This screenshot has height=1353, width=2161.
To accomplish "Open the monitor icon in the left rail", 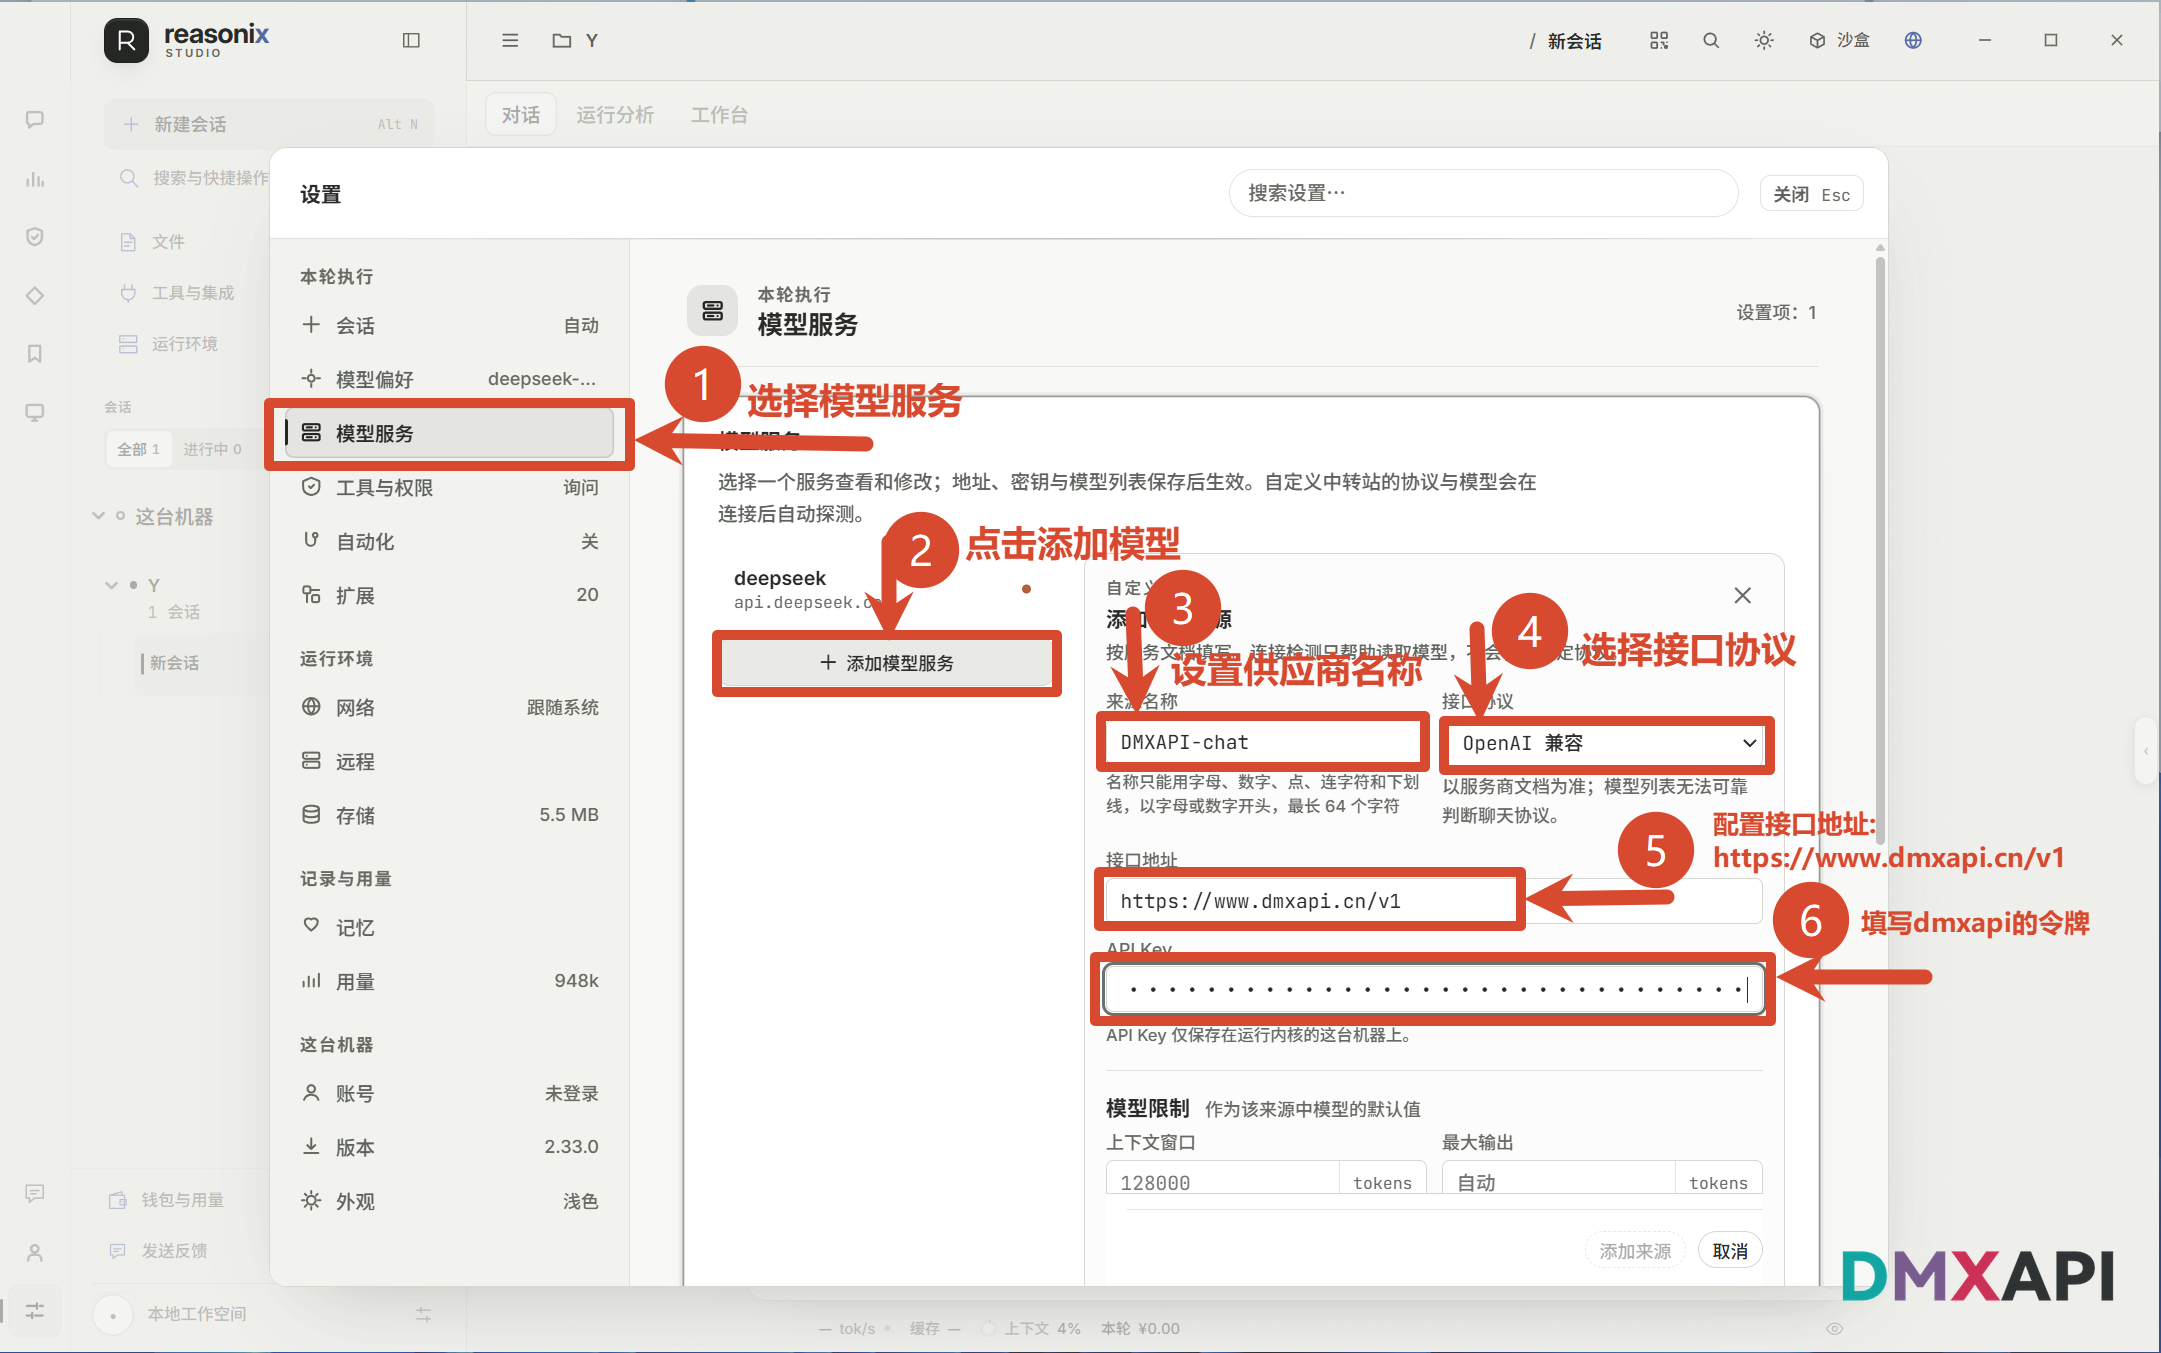I will point(35,412).
